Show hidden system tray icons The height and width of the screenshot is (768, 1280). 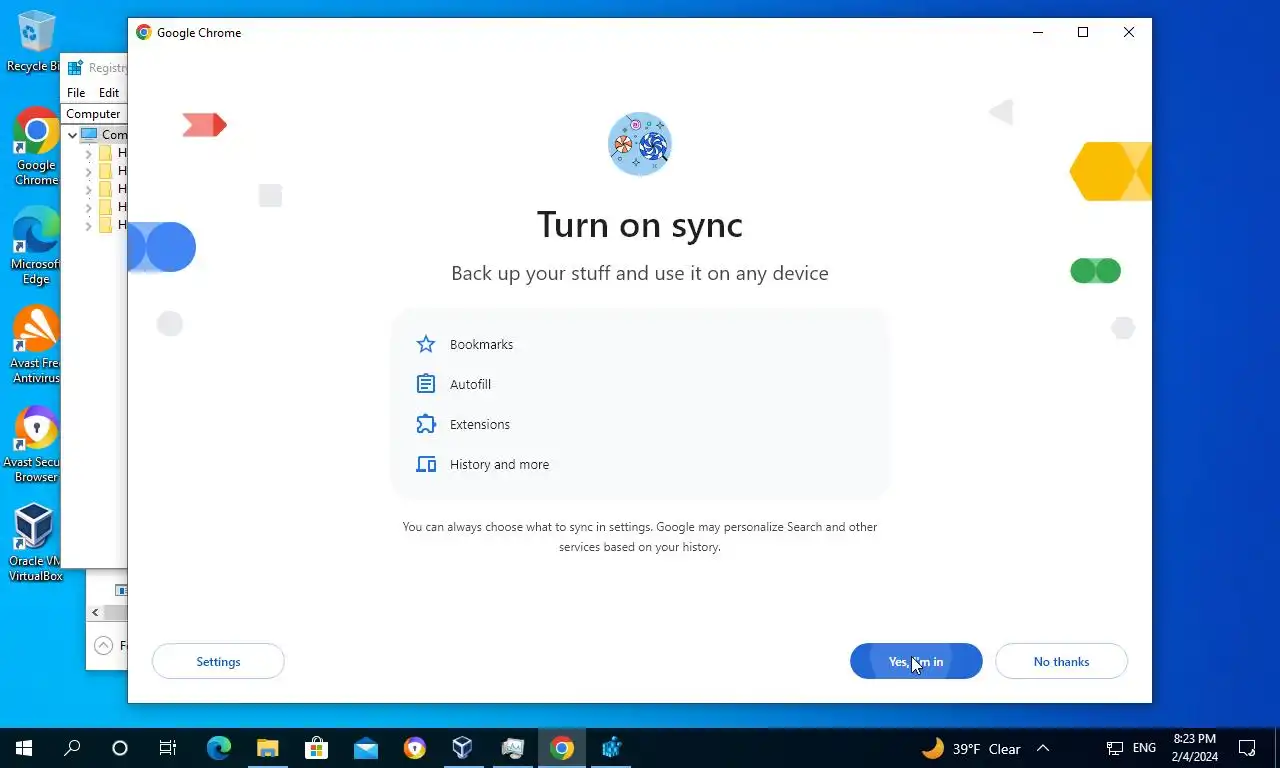(x=1043, y=748)
